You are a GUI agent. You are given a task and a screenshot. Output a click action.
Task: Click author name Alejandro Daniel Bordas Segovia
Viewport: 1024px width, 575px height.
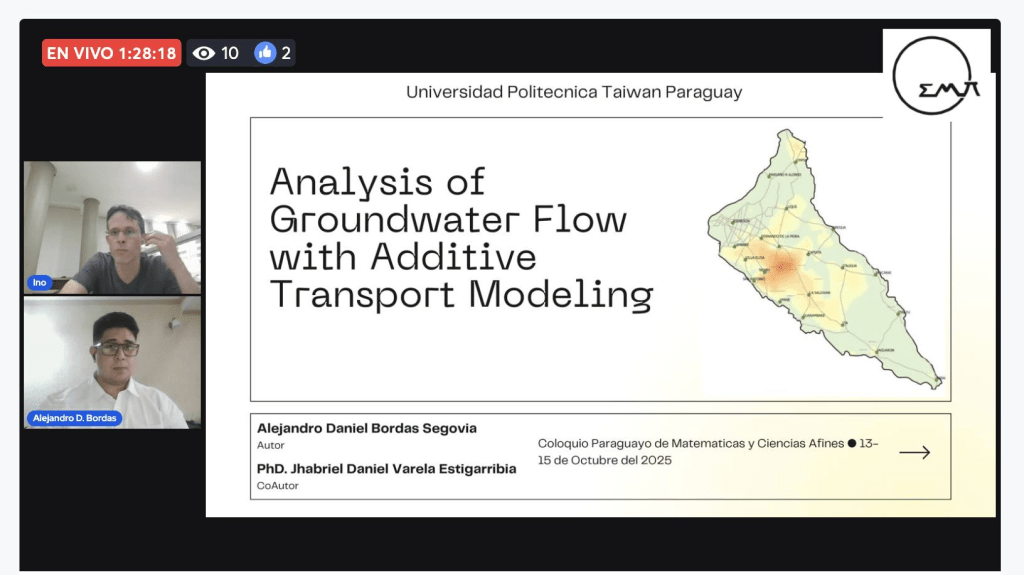367,428
